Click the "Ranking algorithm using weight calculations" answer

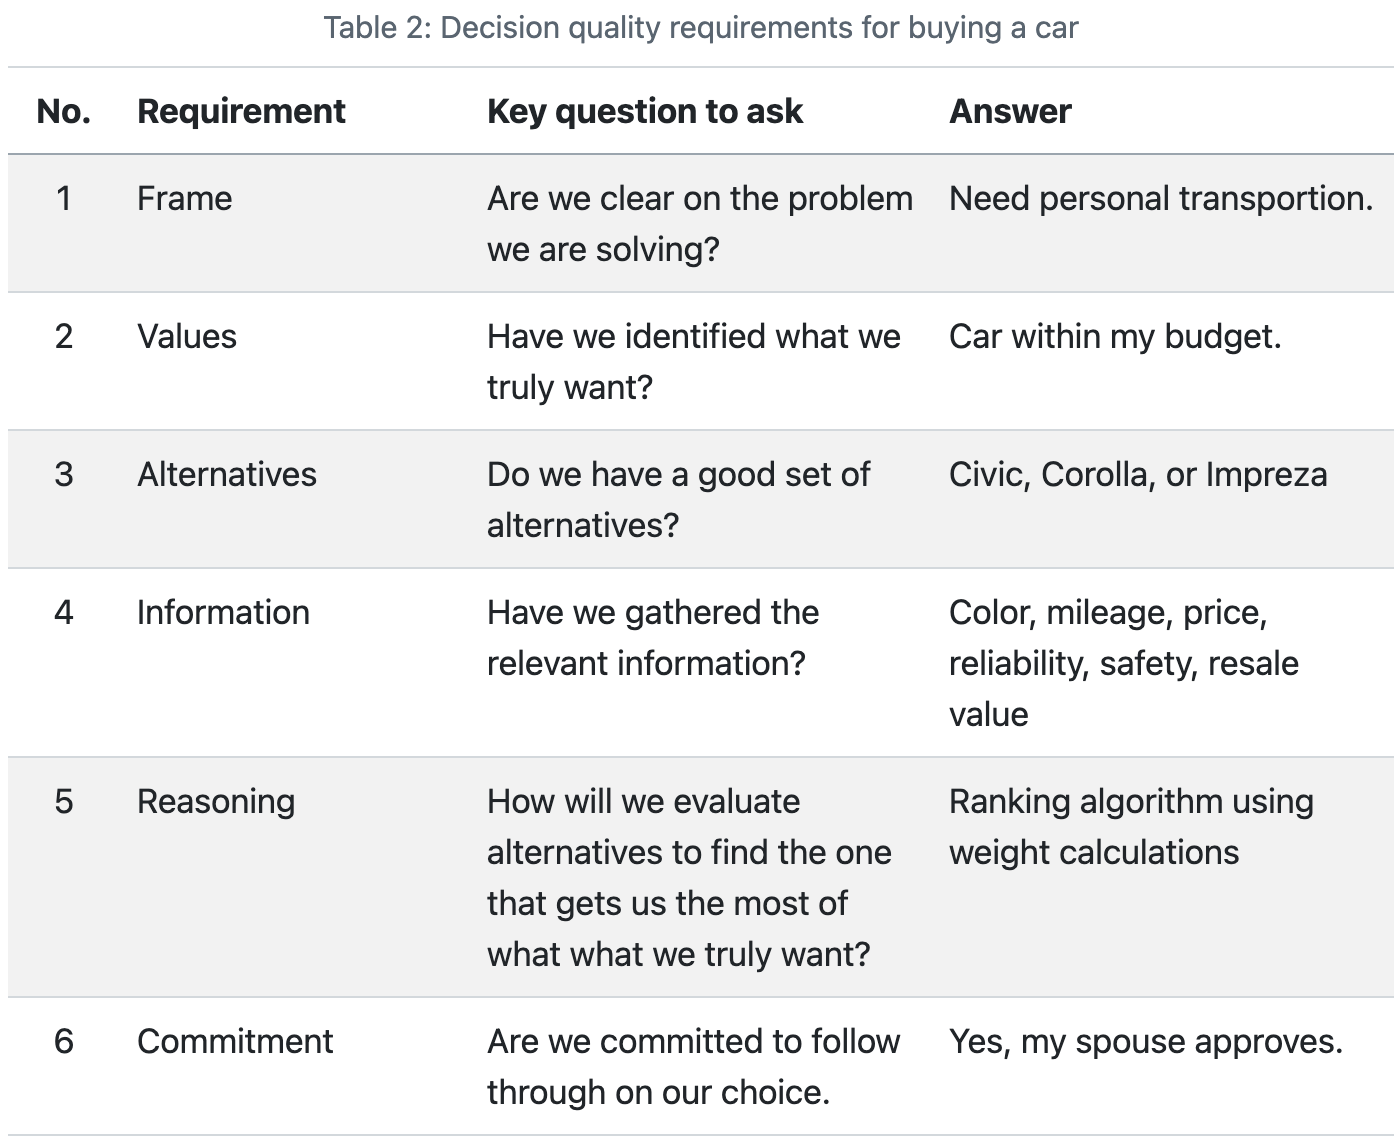point(1130,826)
